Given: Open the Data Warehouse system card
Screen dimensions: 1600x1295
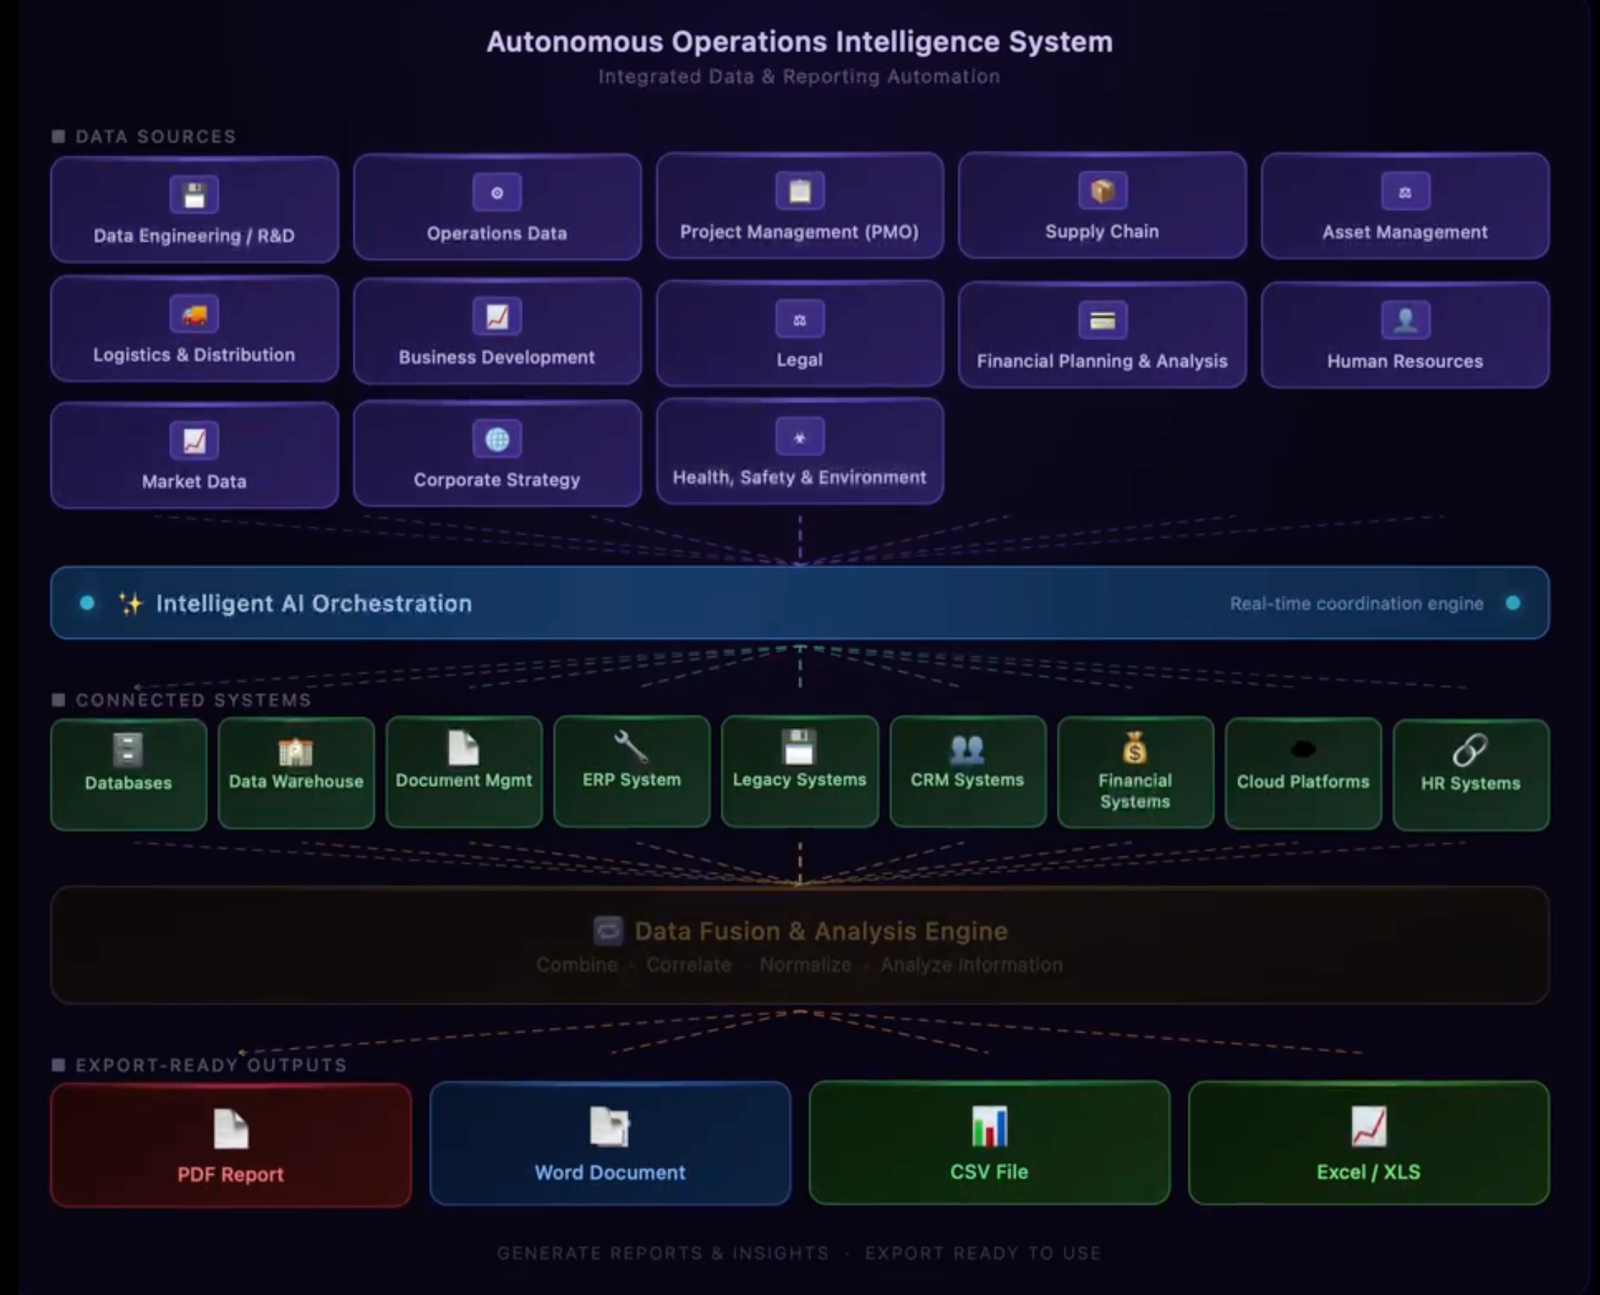Looking at the screenshot, I should (296, 771).
